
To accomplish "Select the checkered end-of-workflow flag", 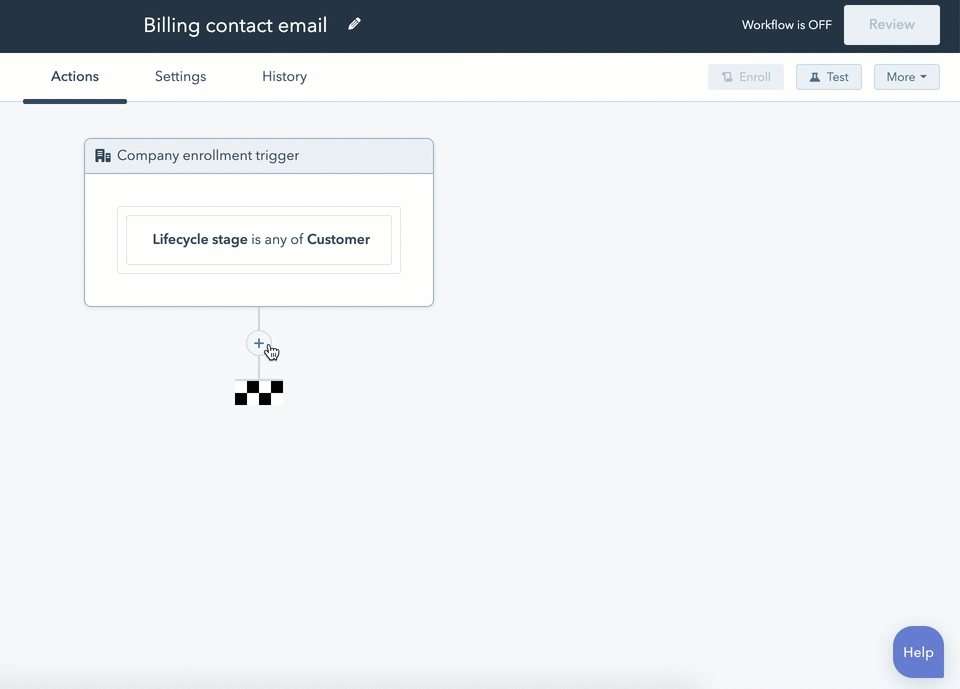I will (x=258, y=393).
